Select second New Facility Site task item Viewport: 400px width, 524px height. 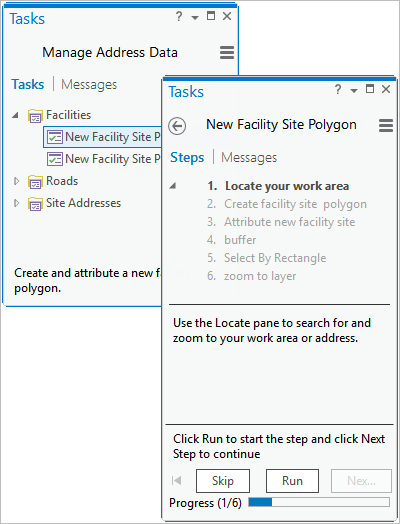pos(104,159)
